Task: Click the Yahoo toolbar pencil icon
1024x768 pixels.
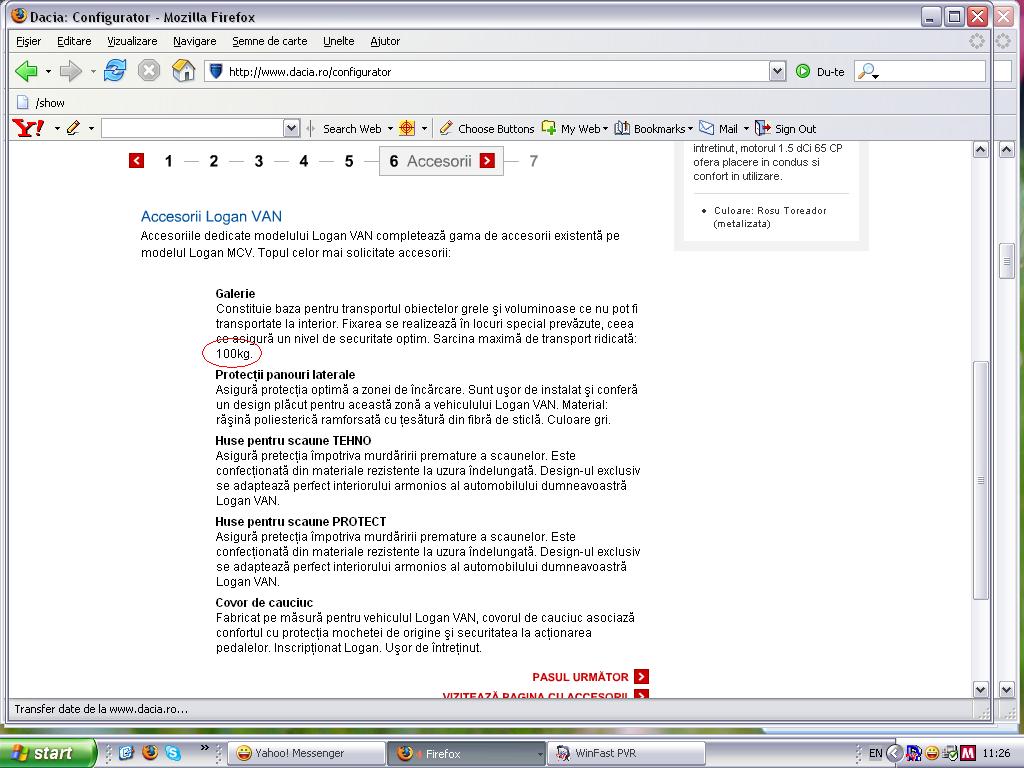Action: pyautogui.click(x=73, y=128)
